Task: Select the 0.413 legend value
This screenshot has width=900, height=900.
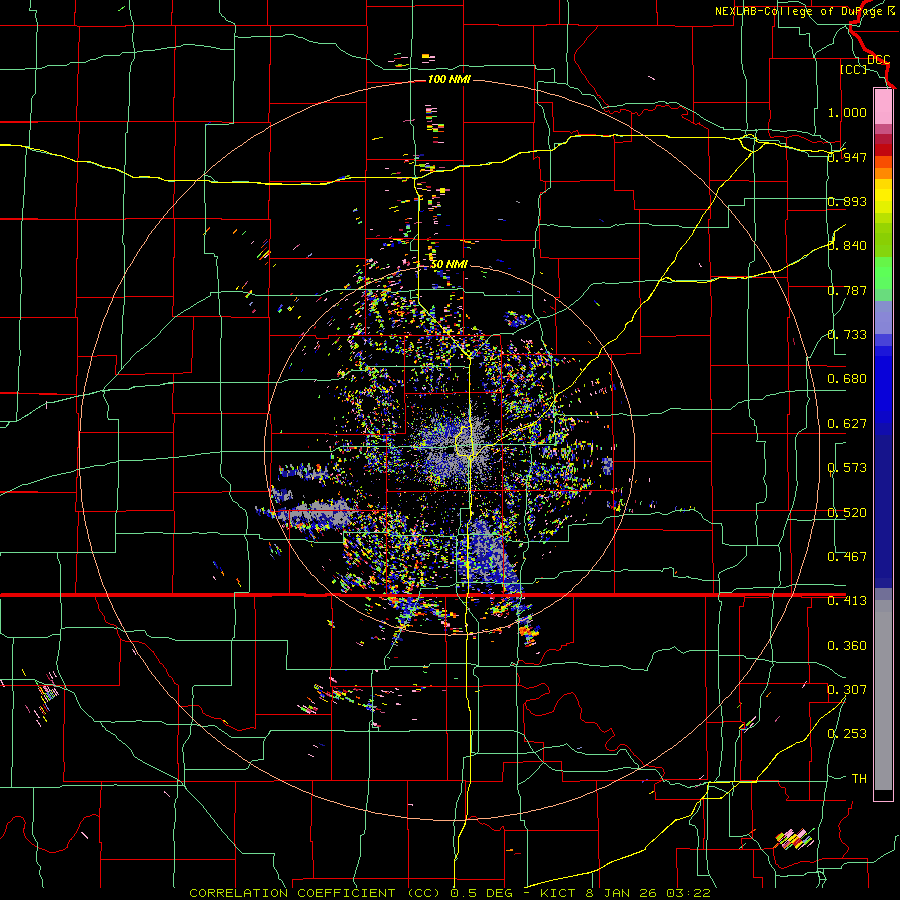Action: point(847,601)
